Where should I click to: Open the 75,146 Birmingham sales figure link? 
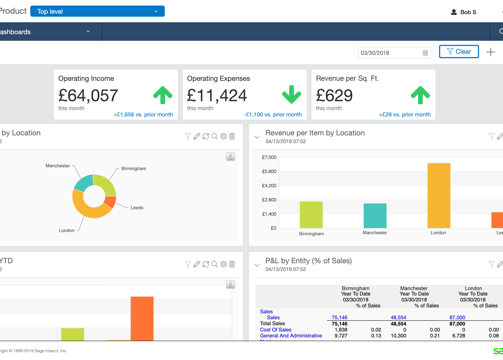340,317
